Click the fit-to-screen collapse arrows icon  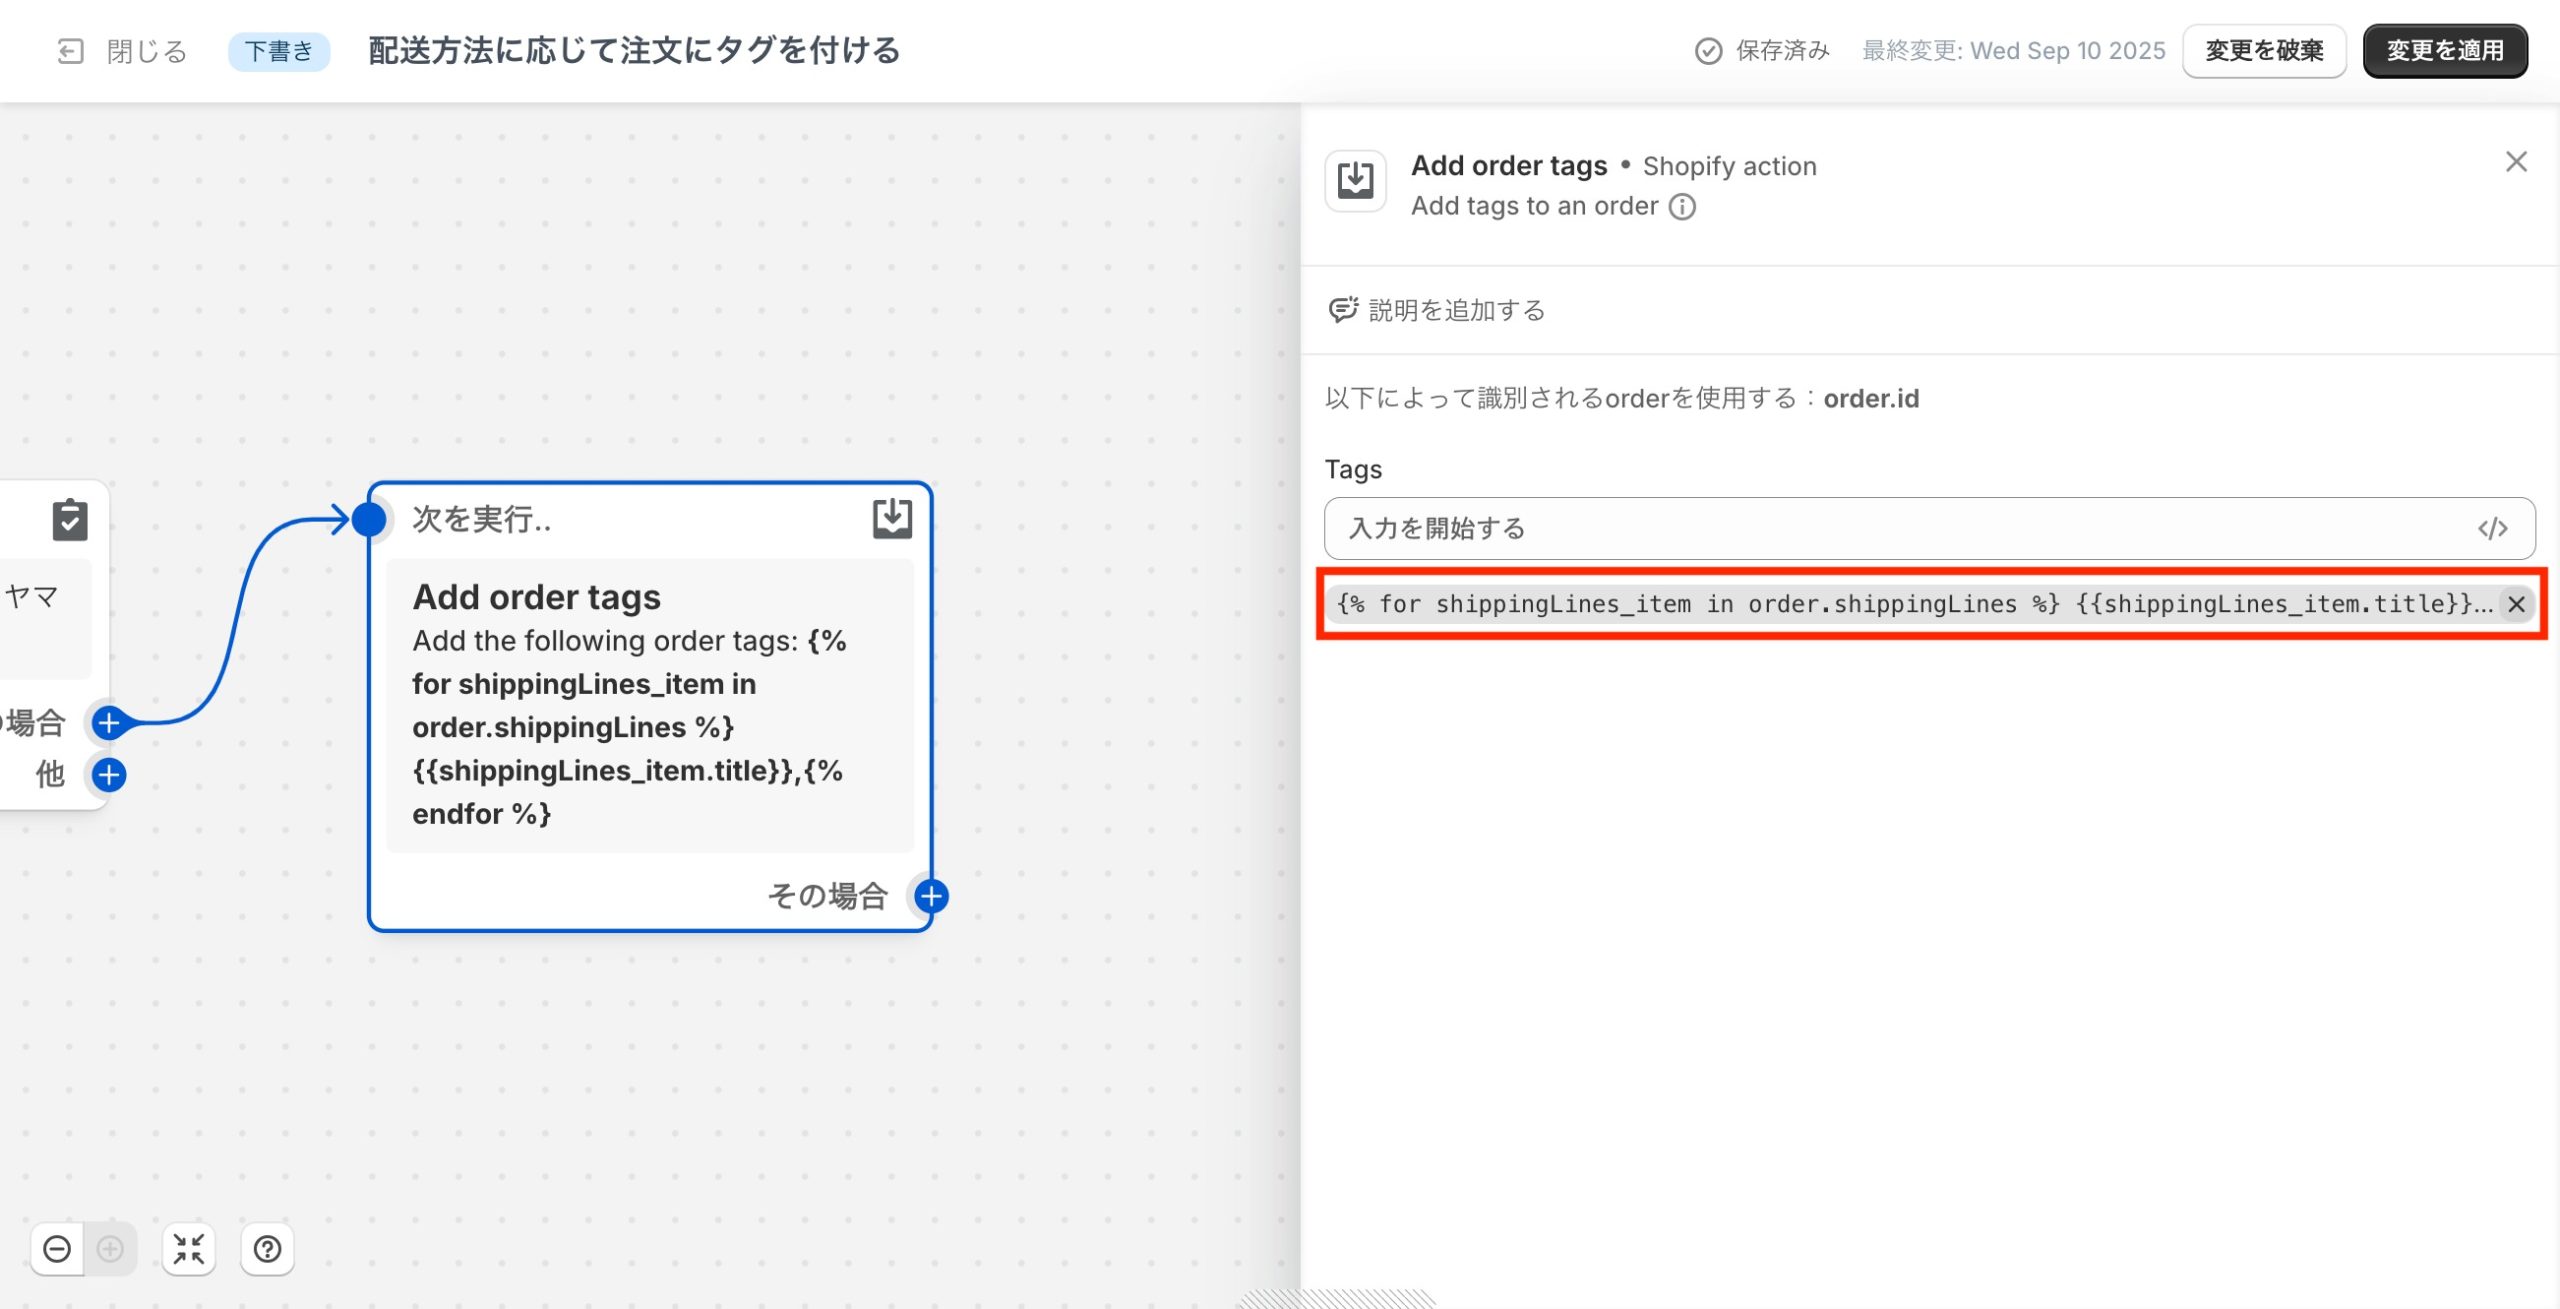188,1249
